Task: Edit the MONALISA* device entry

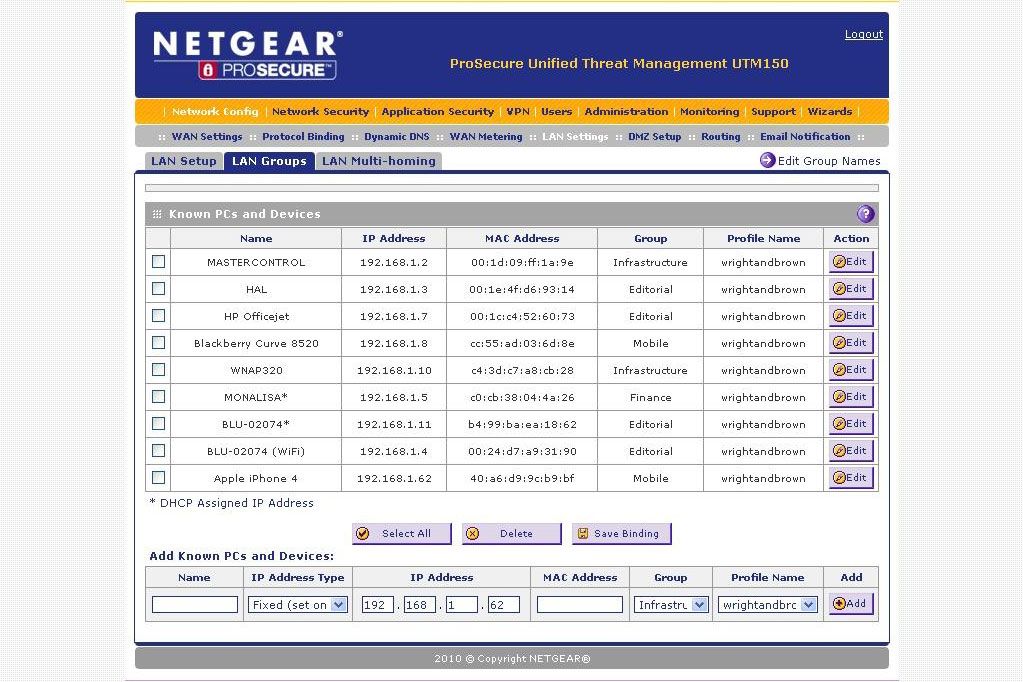Action: [x=851, y=397]
